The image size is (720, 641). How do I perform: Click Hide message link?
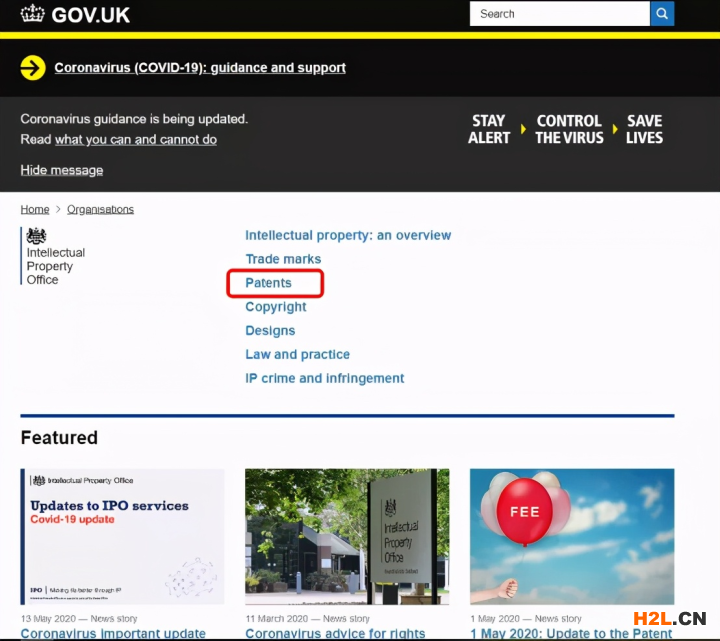click(x=62, y=170)
